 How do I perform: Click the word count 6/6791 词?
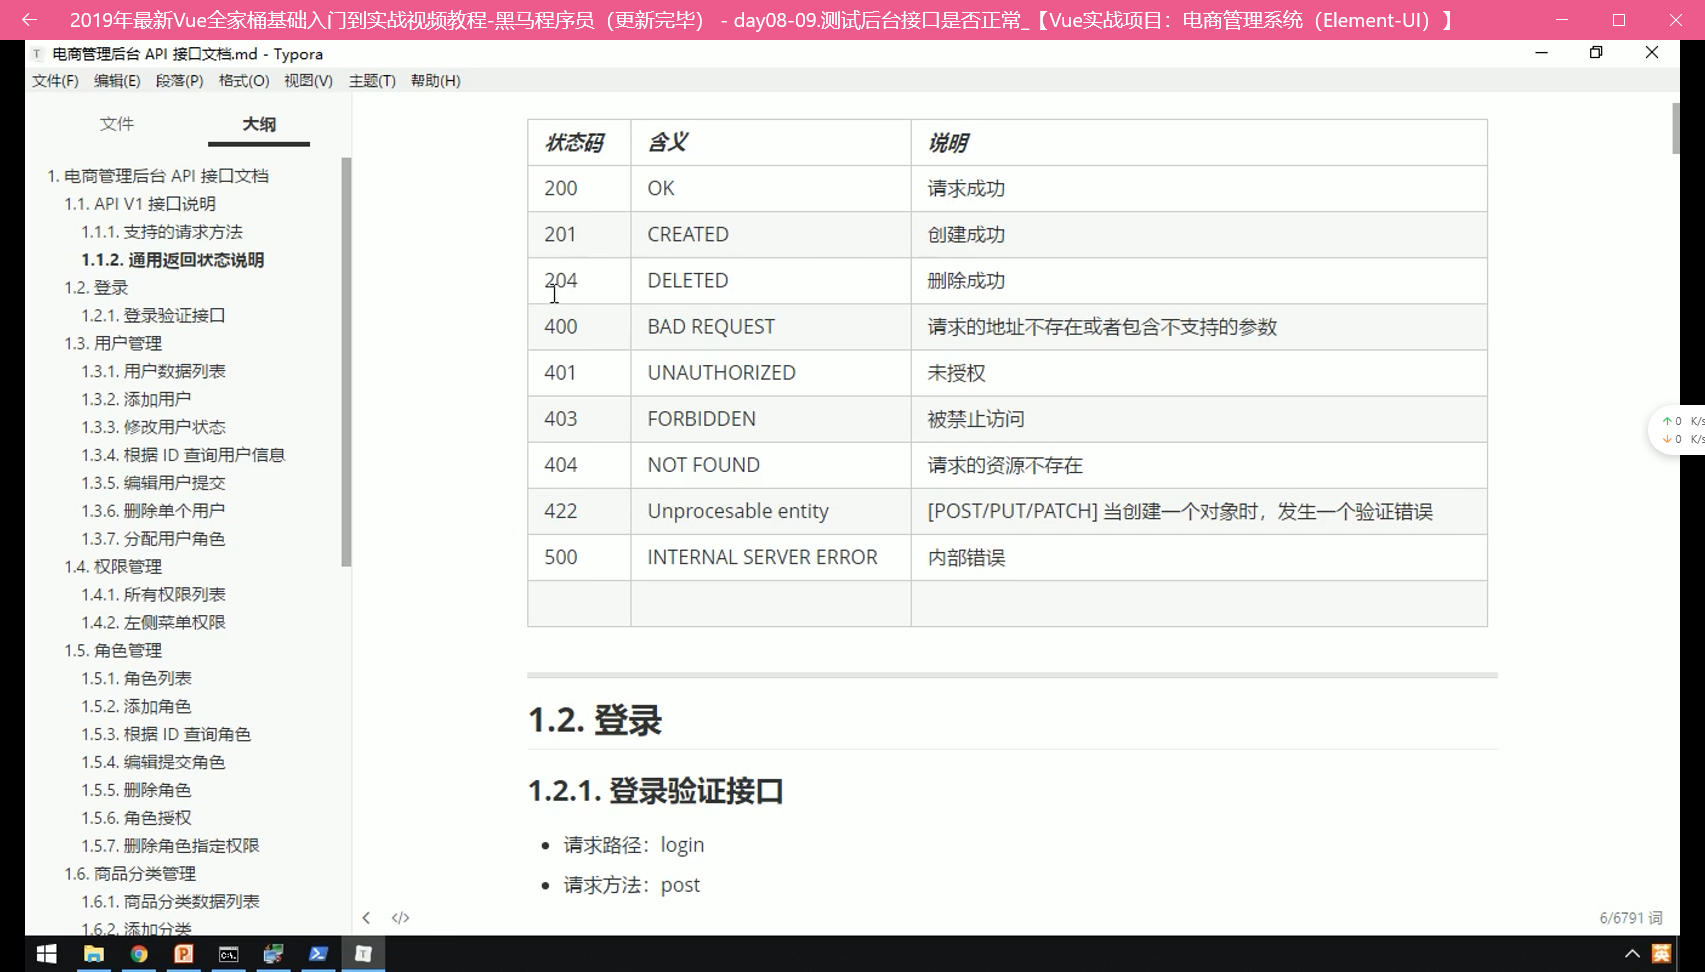(x=1630, y=918)
